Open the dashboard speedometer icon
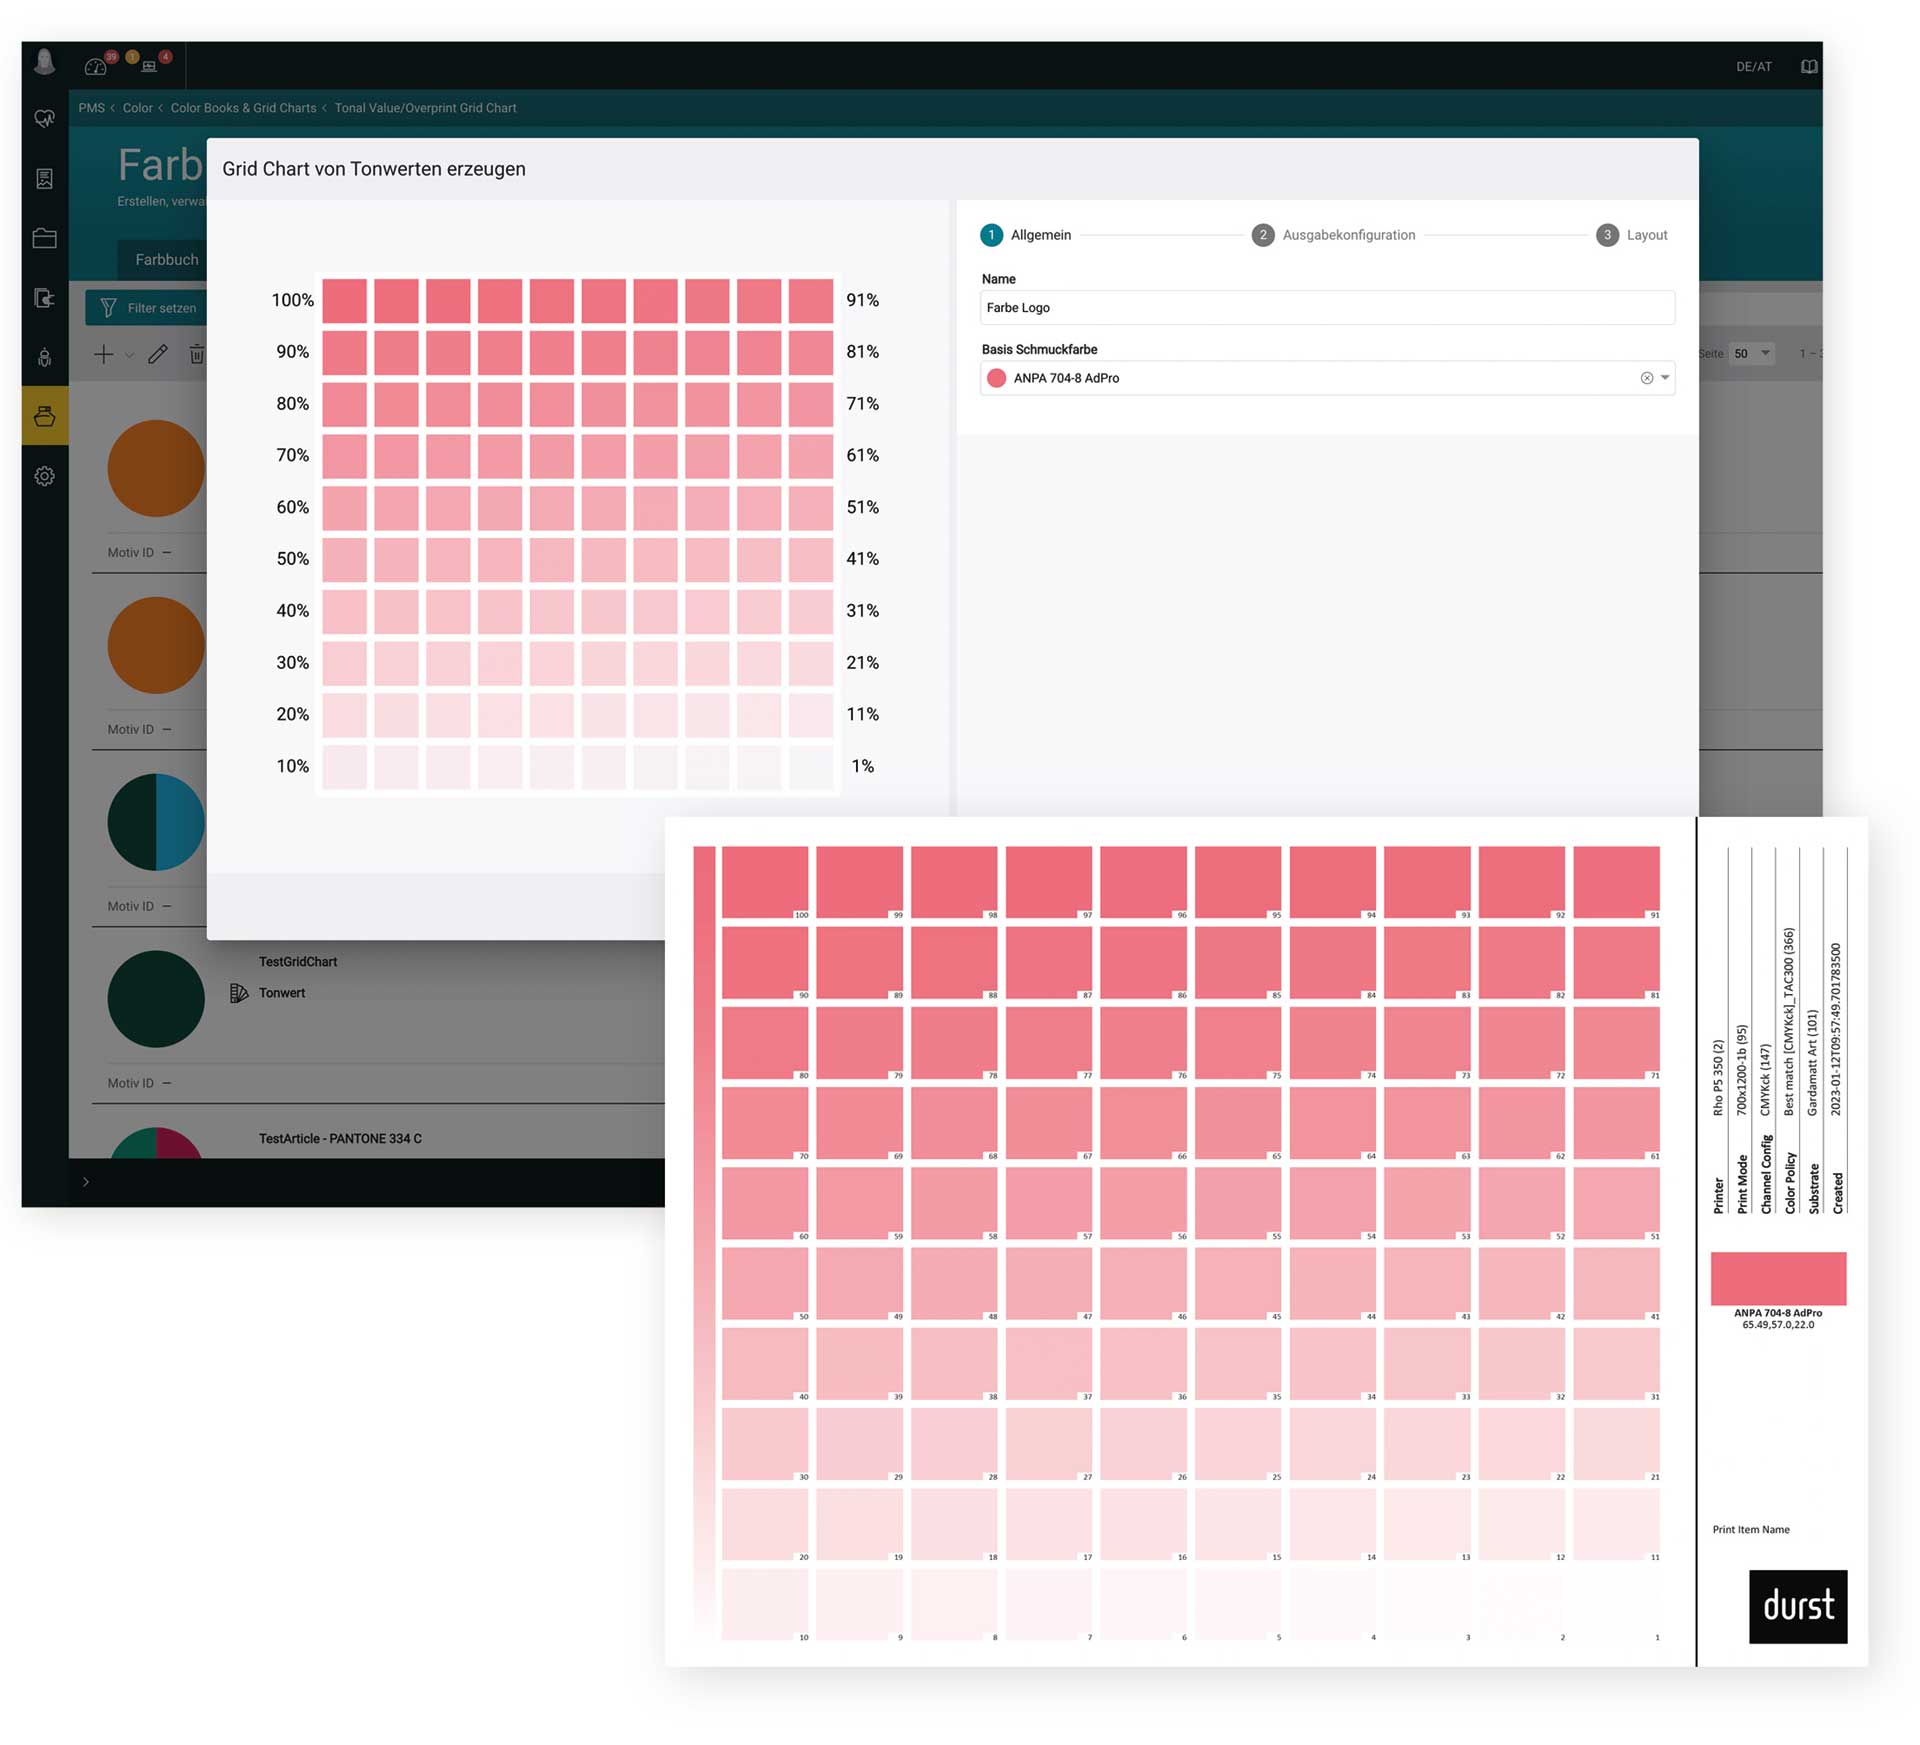Image resolution: width=1920 pixels, height=1745 pixels. pos(96,66)
